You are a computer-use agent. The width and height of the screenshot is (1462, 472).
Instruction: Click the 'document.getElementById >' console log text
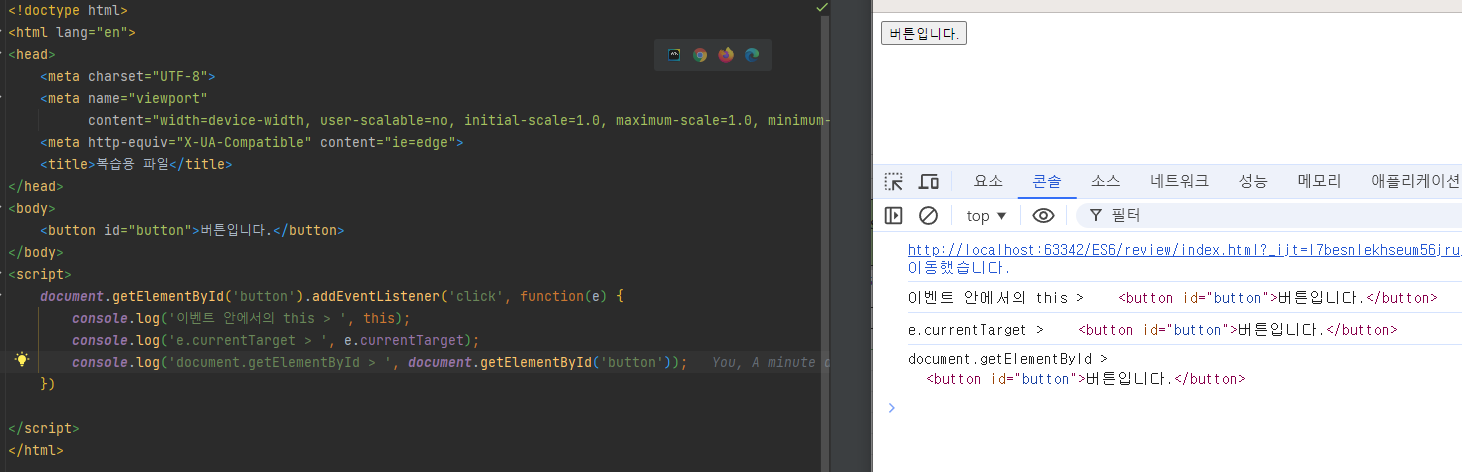pyautogui.click(x=1007, y=358)
